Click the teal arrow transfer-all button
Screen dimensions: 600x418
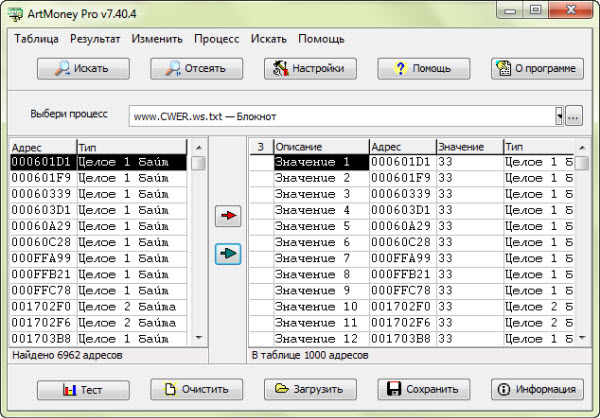point(229,255)
